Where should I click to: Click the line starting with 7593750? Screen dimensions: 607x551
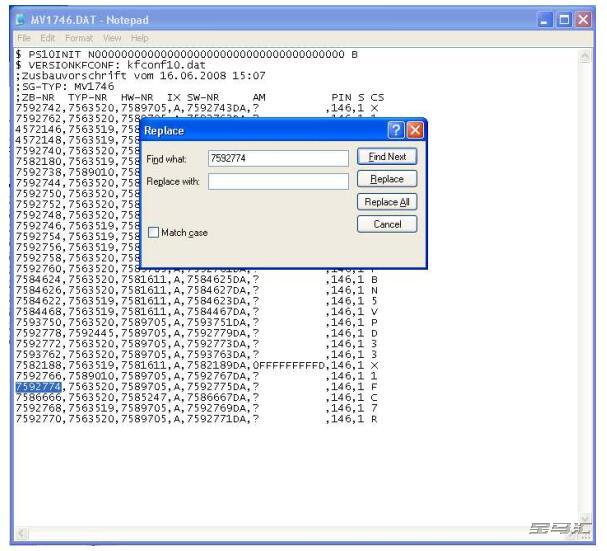(197, 323)
